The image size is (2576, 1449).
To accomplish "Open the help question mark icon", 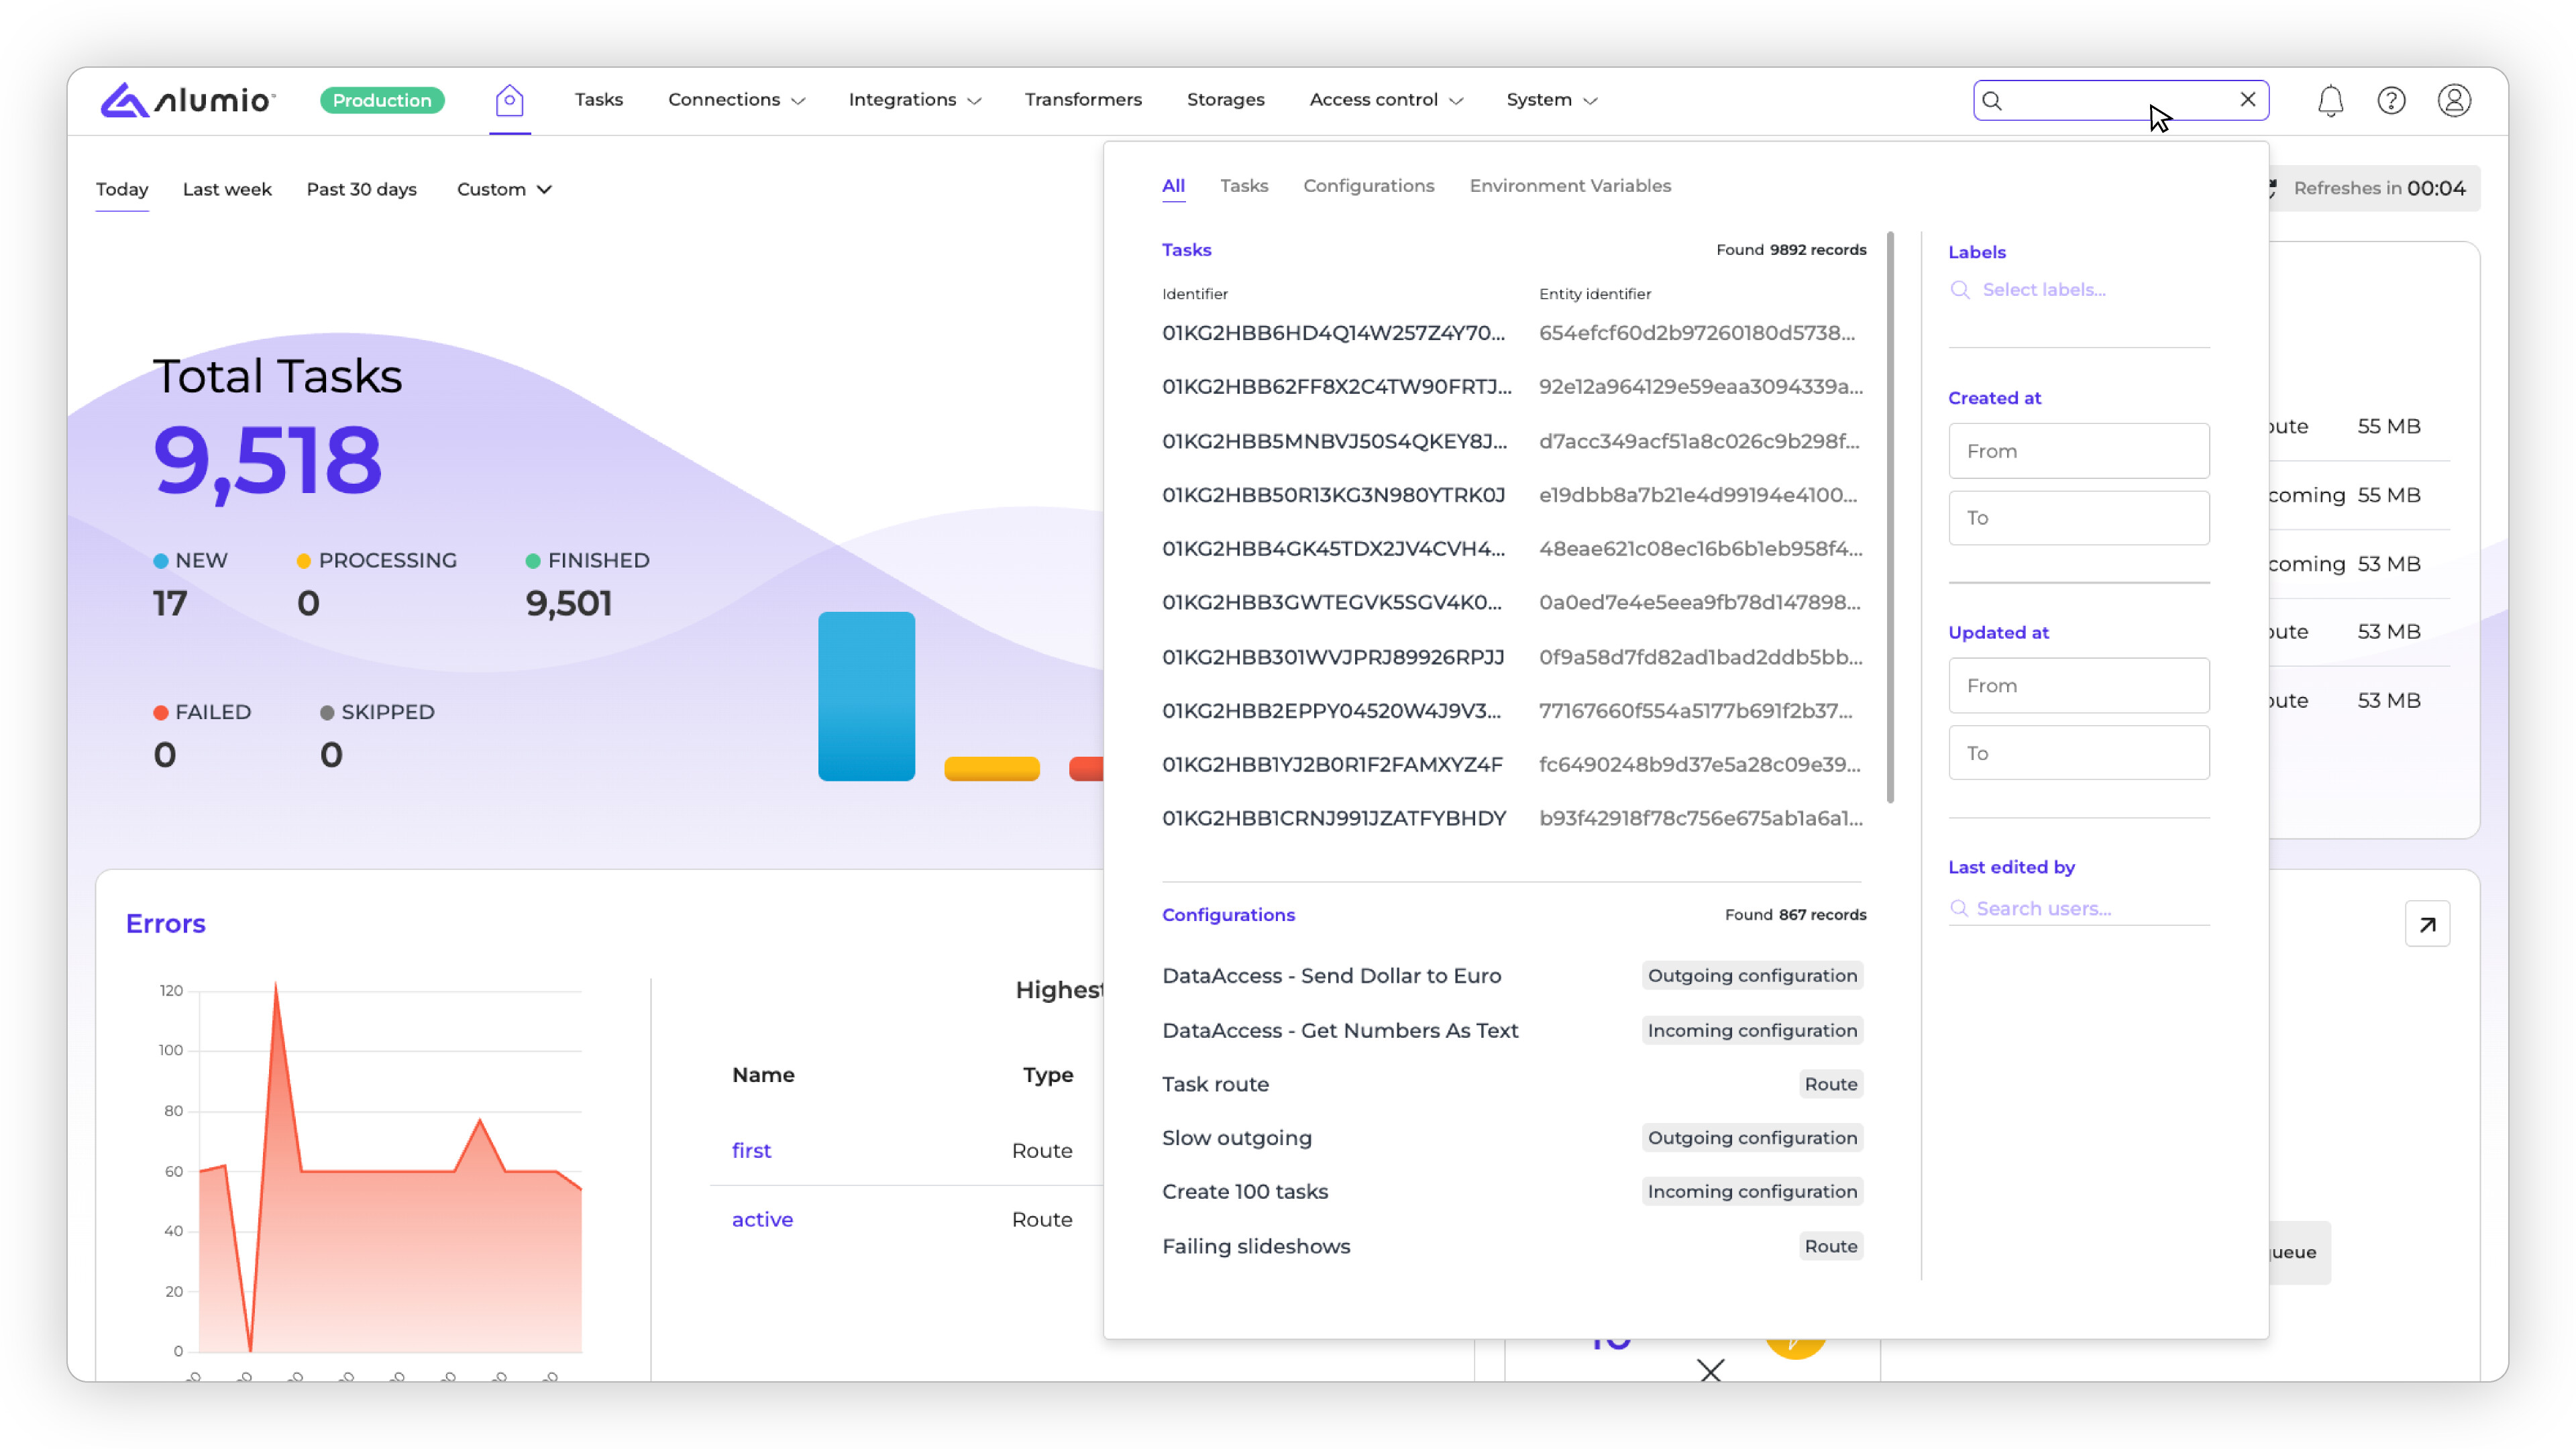I will point(2391,100).
